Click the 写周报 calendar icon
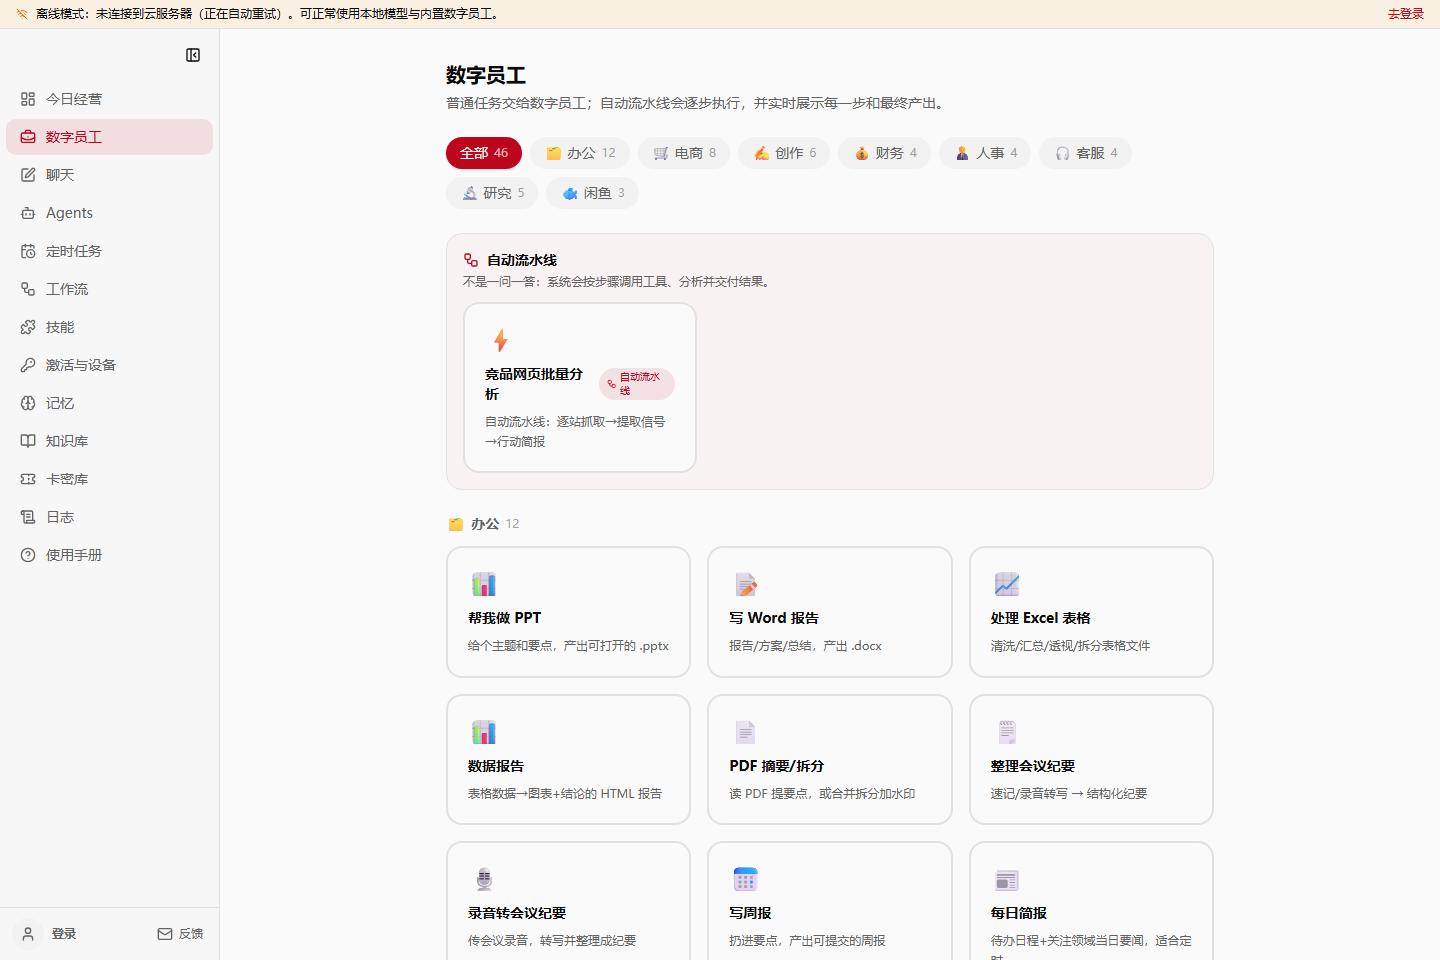 (746, 879)
